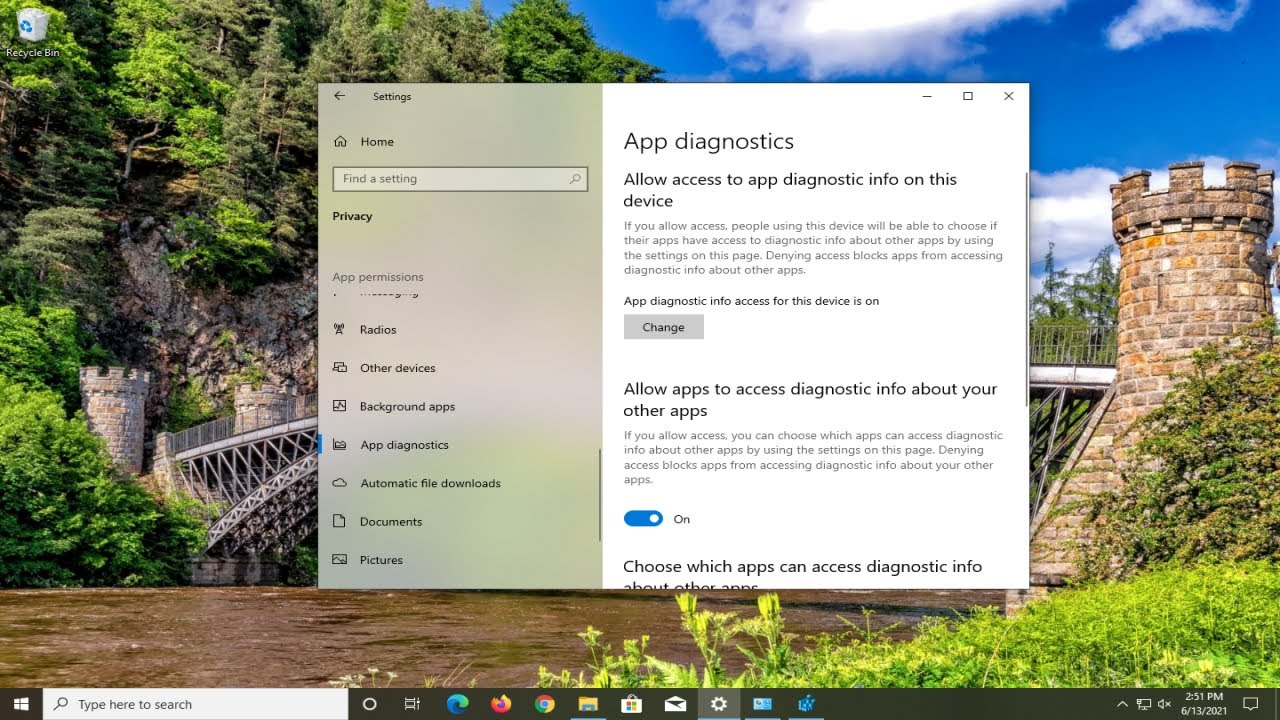Select the Pictures icon in sidebar
The image size is (1280, 720).
340,560
